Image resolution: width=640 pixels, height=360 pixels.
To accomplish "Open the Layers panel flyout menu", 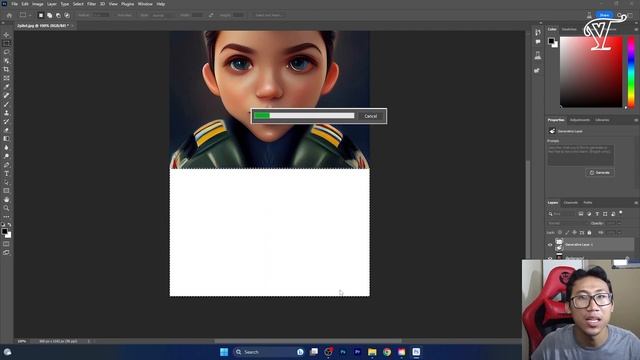I will 636,202.
